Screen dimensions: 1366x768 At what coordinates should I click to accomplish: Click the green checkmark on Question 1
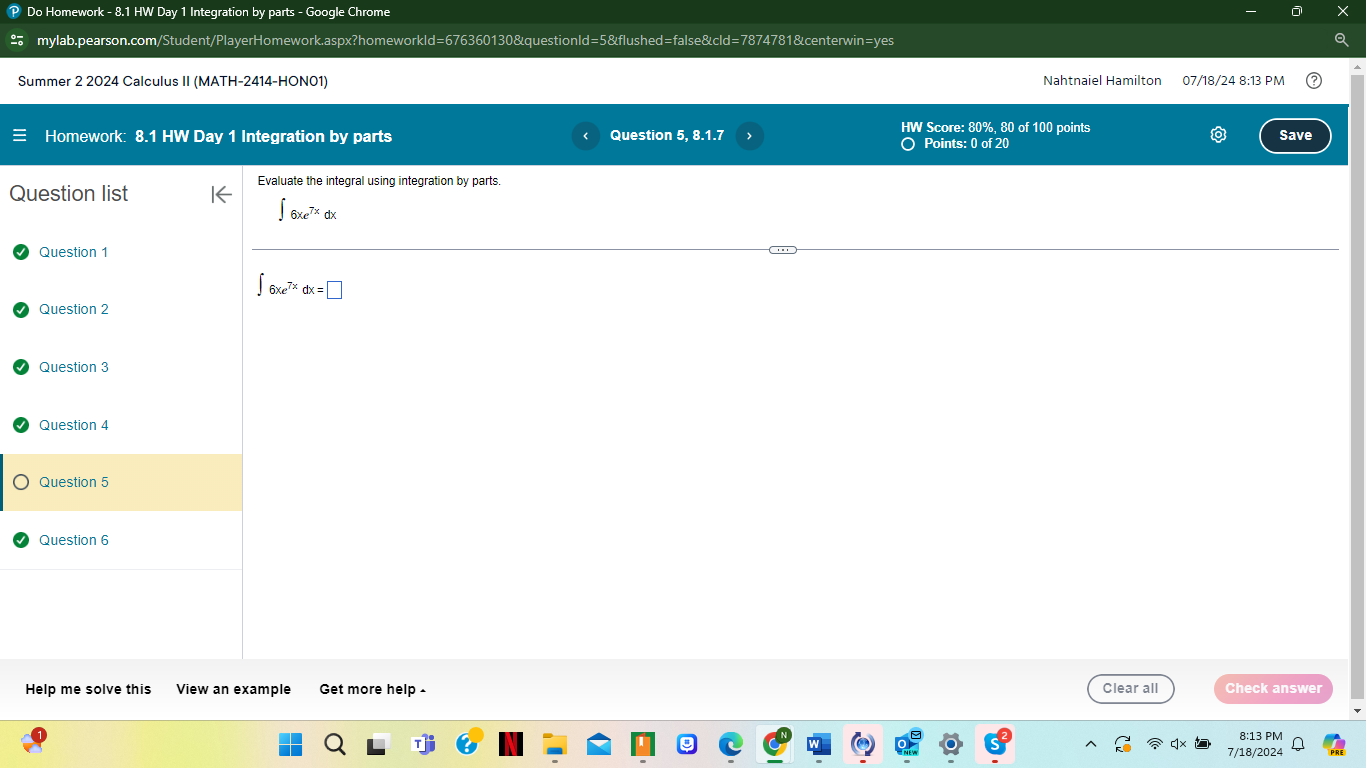(21, 252)
